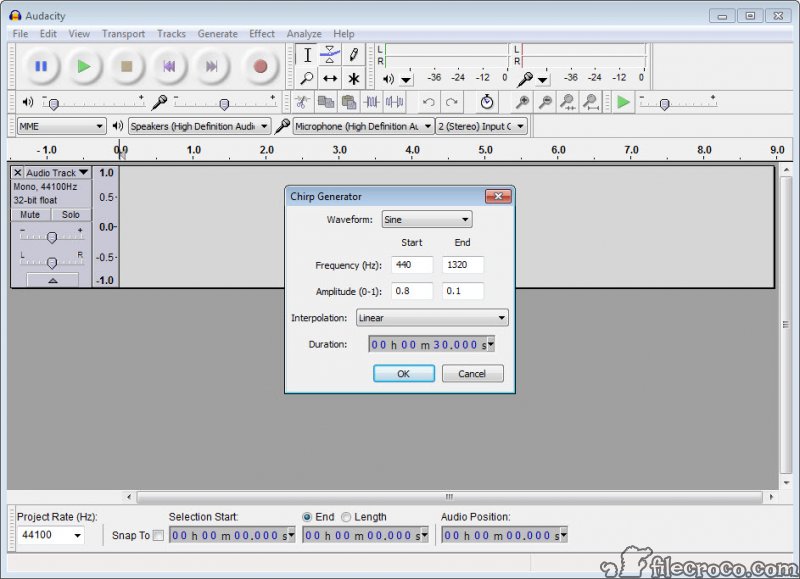Open the Analyze menu
This screenshot has height=579, width=800.
pos(304,34)
